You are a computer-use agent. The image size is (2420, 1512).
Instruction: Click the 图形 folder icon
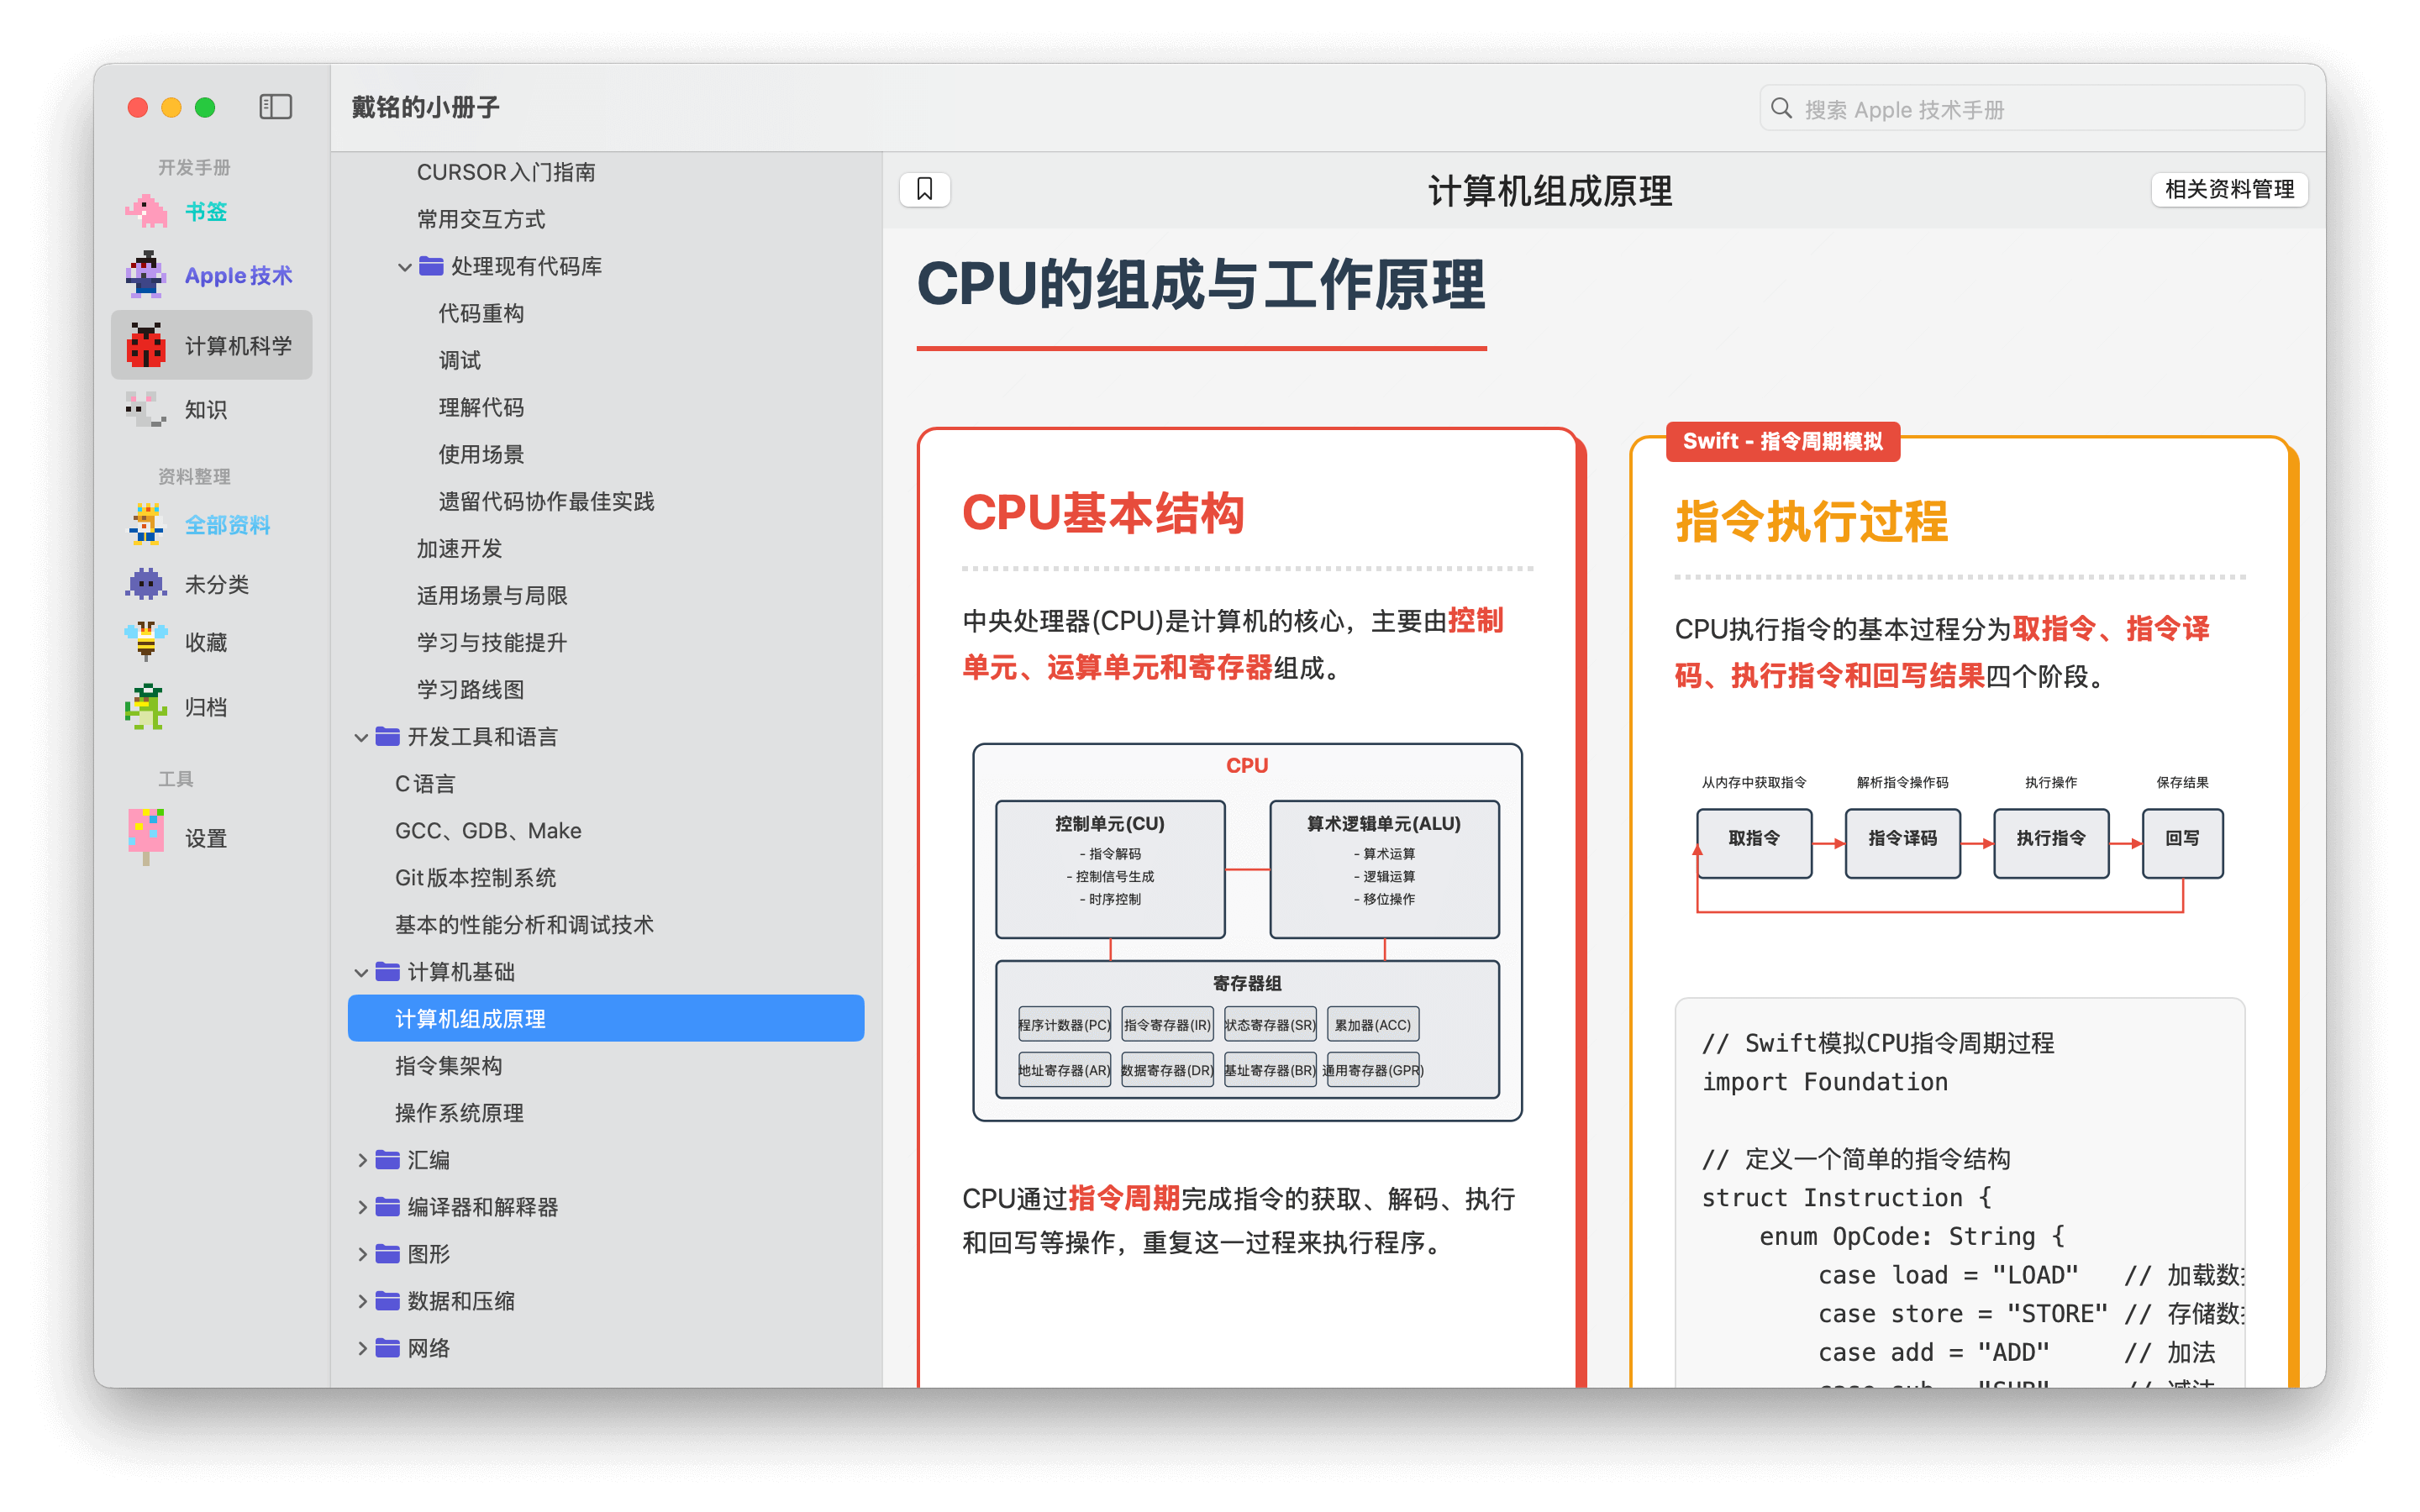pyautogui.click(x=387, y=1254)
